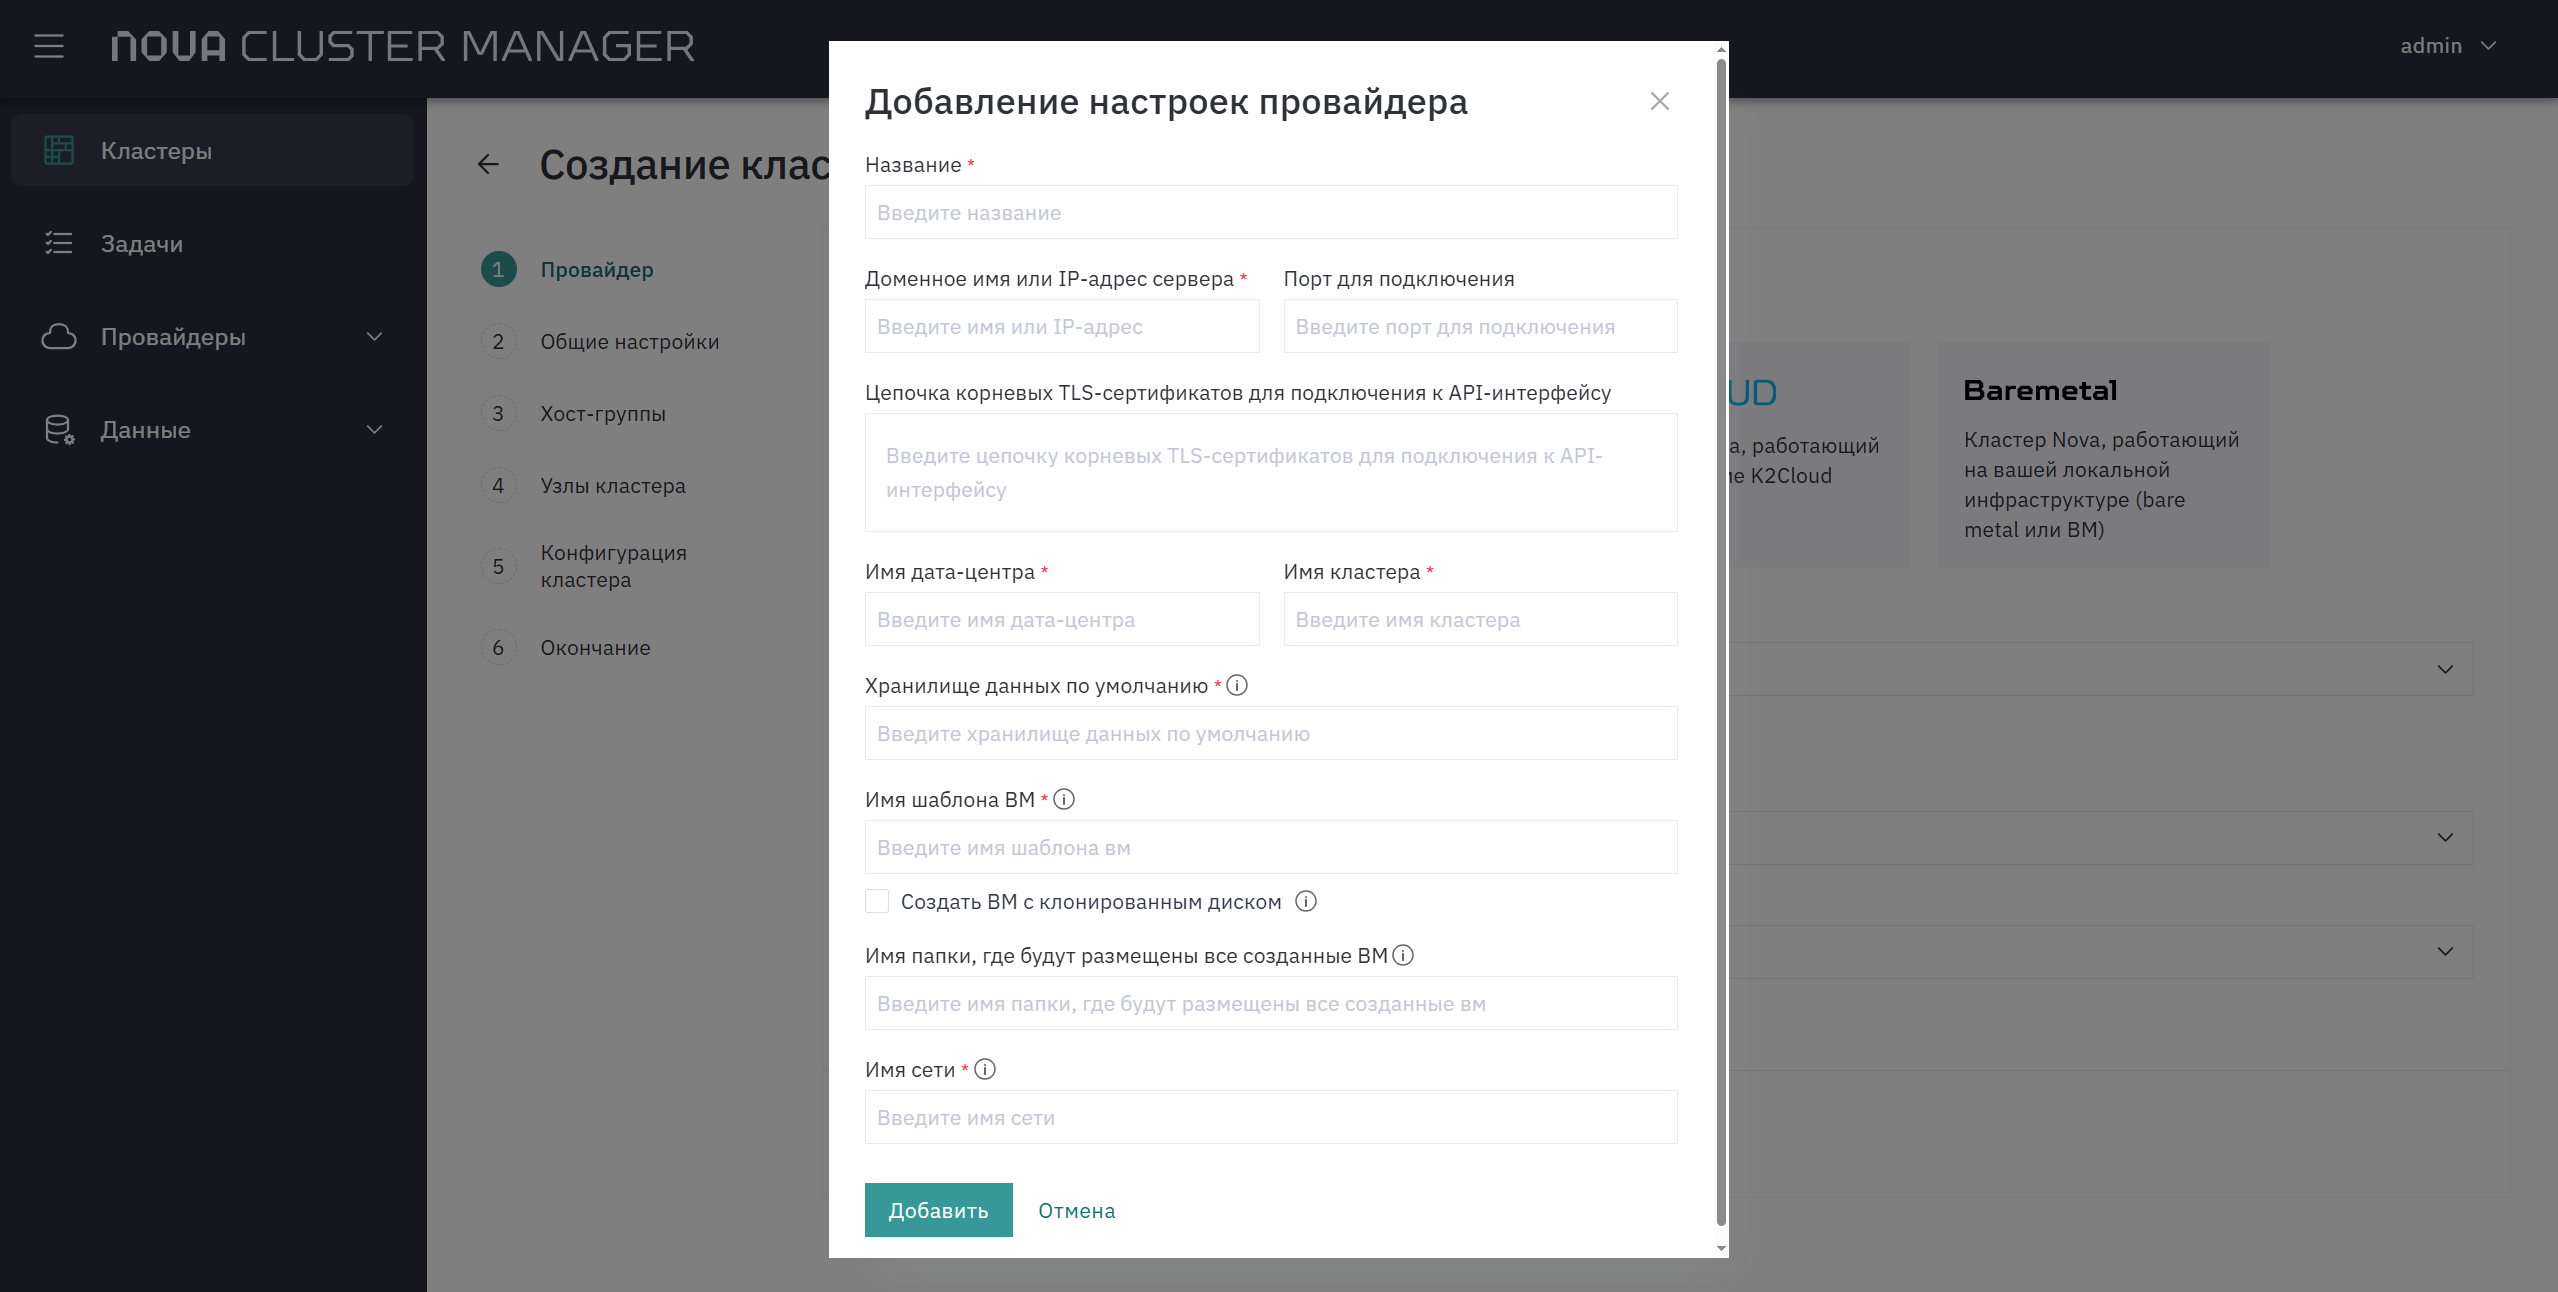The image size is (2558, 1292).
Task: Show info for Имя шаблона ВМ
Action: 1064,799
